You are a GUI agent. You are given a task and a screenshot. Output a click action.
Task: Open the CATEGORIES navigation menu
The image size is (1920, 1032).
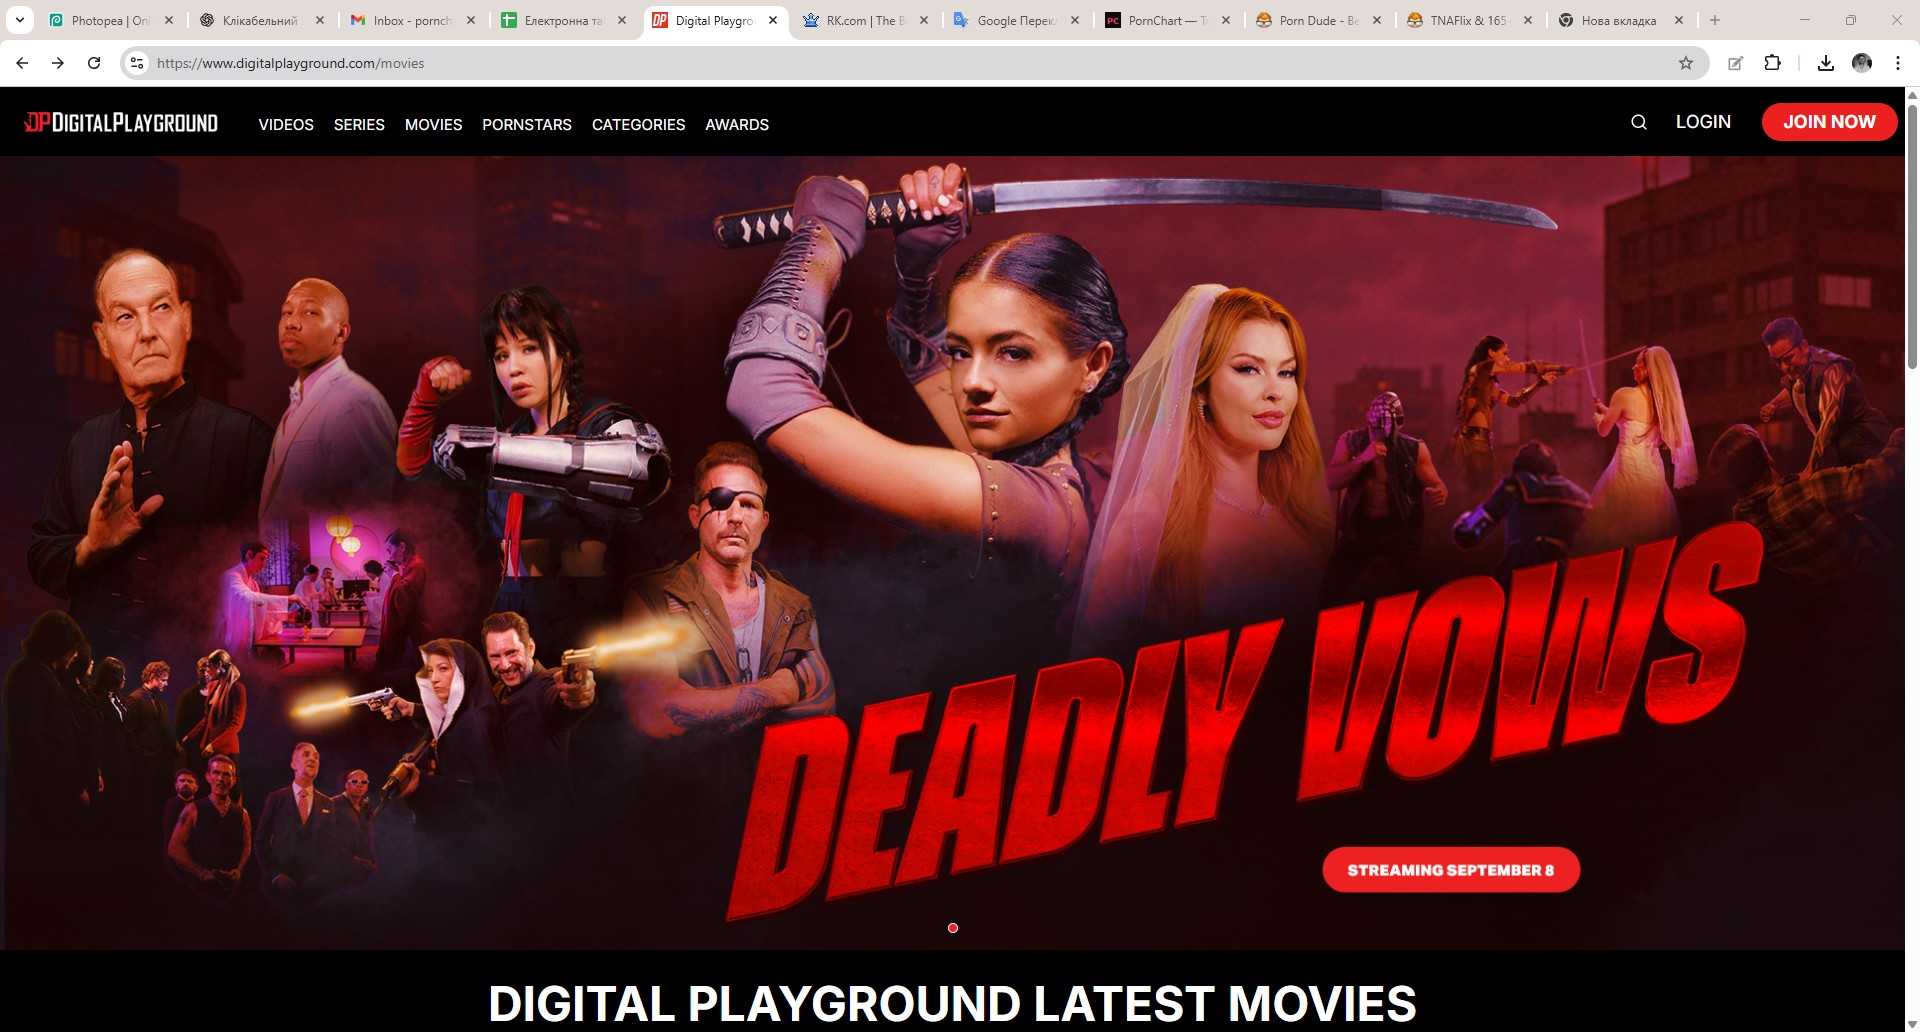(638, 124)
